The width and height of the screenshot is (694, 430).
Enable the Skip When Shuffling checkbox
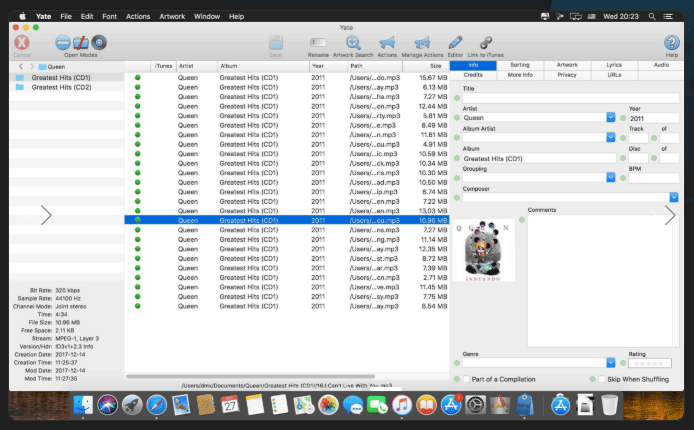pos(602,379)
